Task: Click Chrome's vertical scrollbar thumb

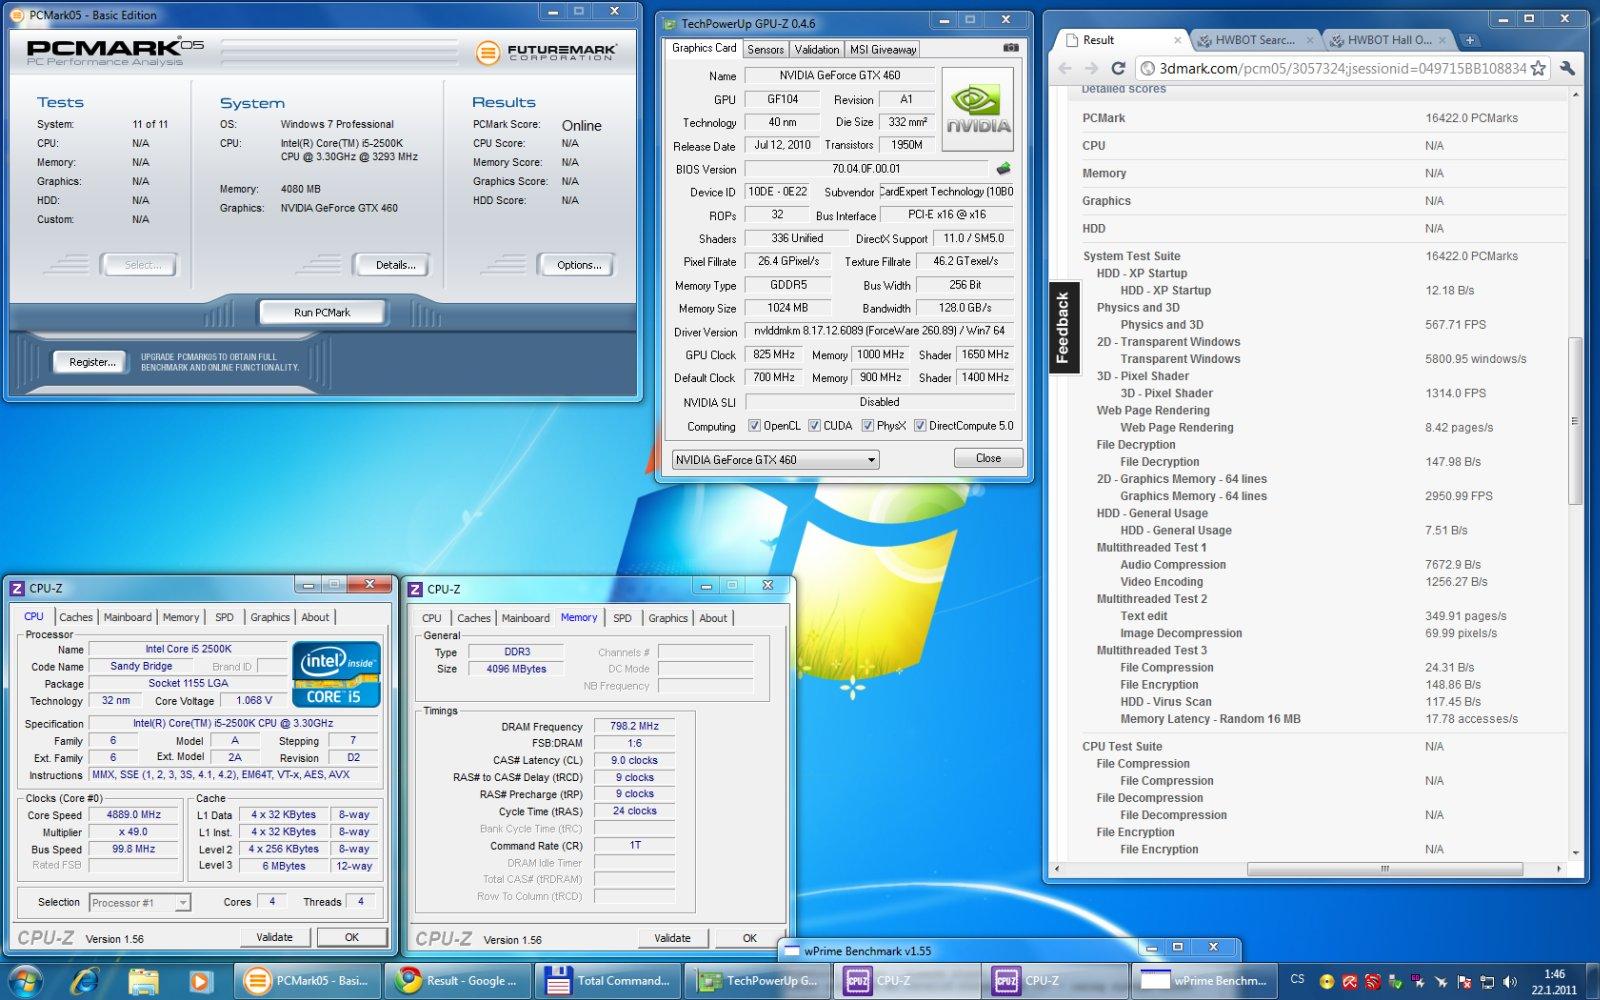Action: click(1575, 420)
